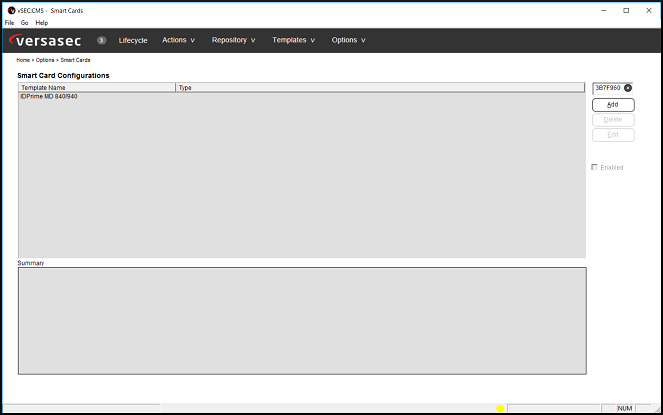Toggle the Enabled checkbox
The width and height of the screenshot is (663, 415).
pos(594,167)
